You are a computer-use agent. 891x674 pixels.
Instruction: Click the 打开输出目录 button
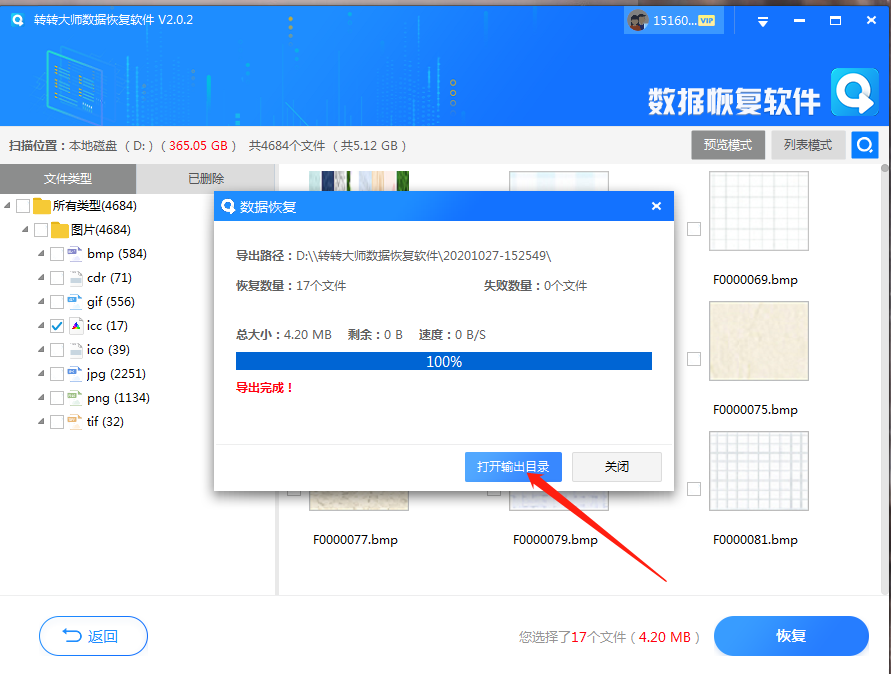pyautogui.click(x=513, y=466)
